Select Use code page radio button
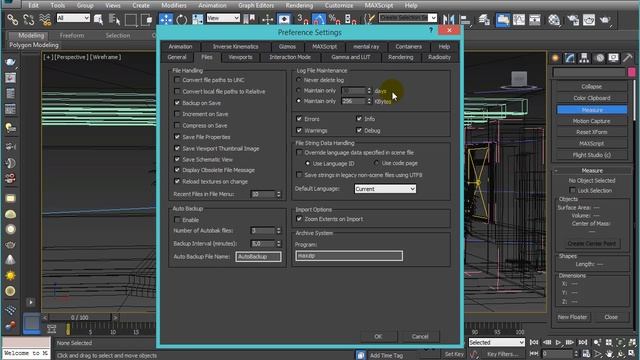 376,163
